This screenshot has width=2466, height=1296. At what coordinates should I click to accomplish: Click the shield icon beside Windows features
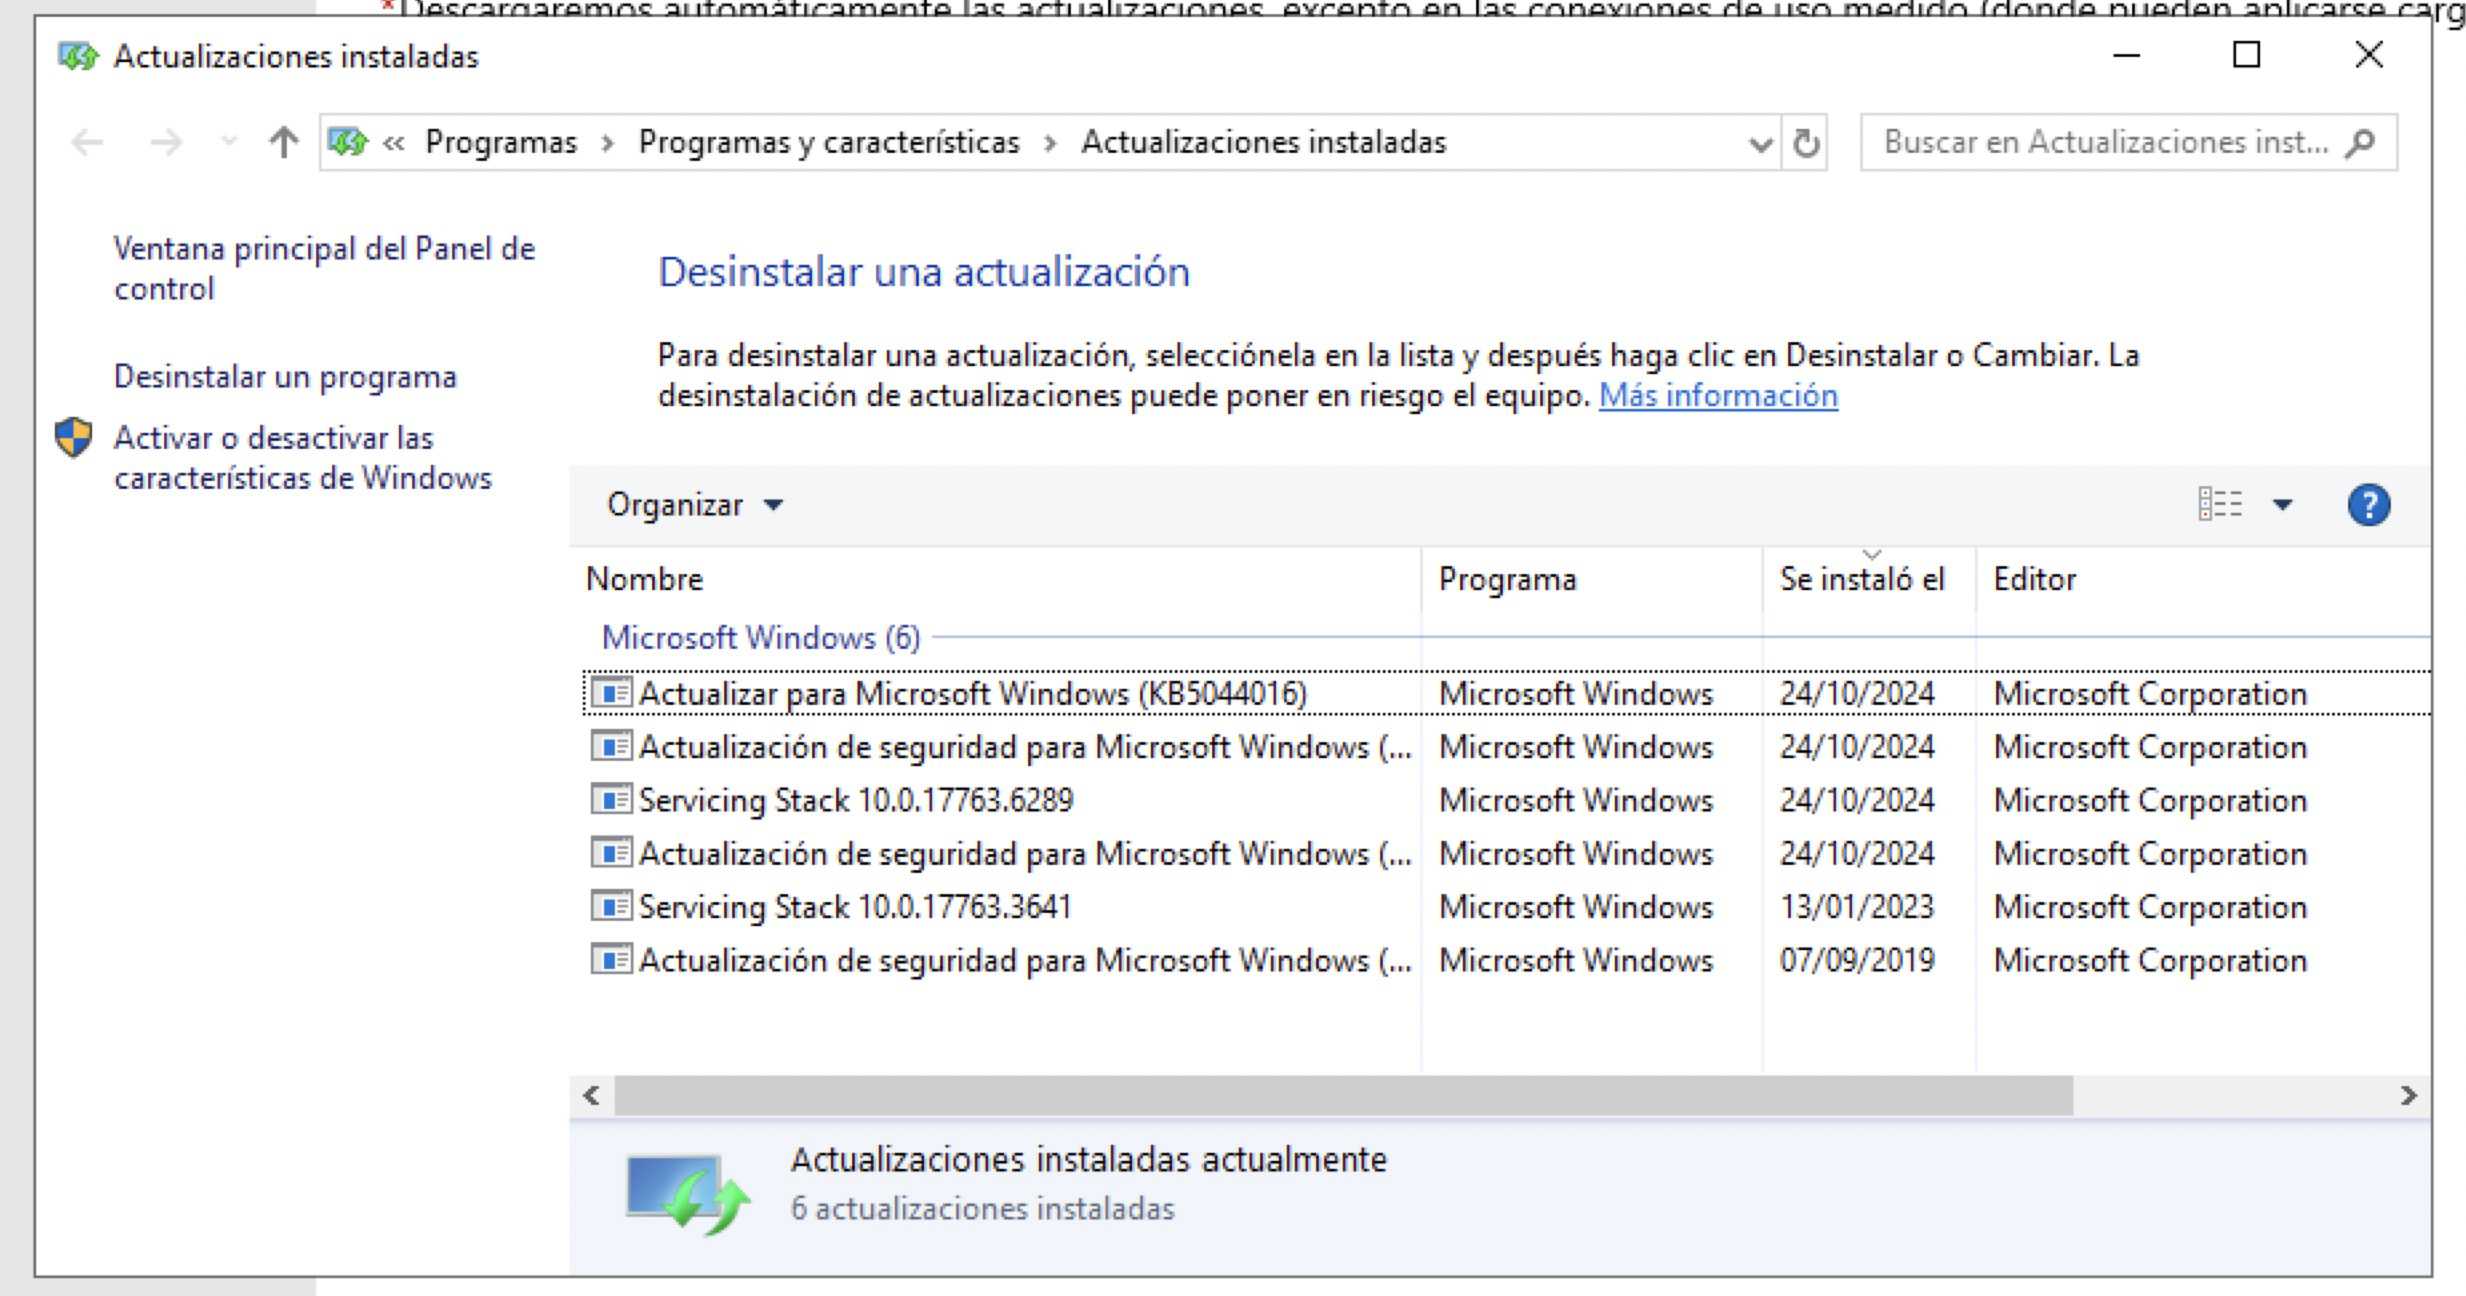coord(74,437)
